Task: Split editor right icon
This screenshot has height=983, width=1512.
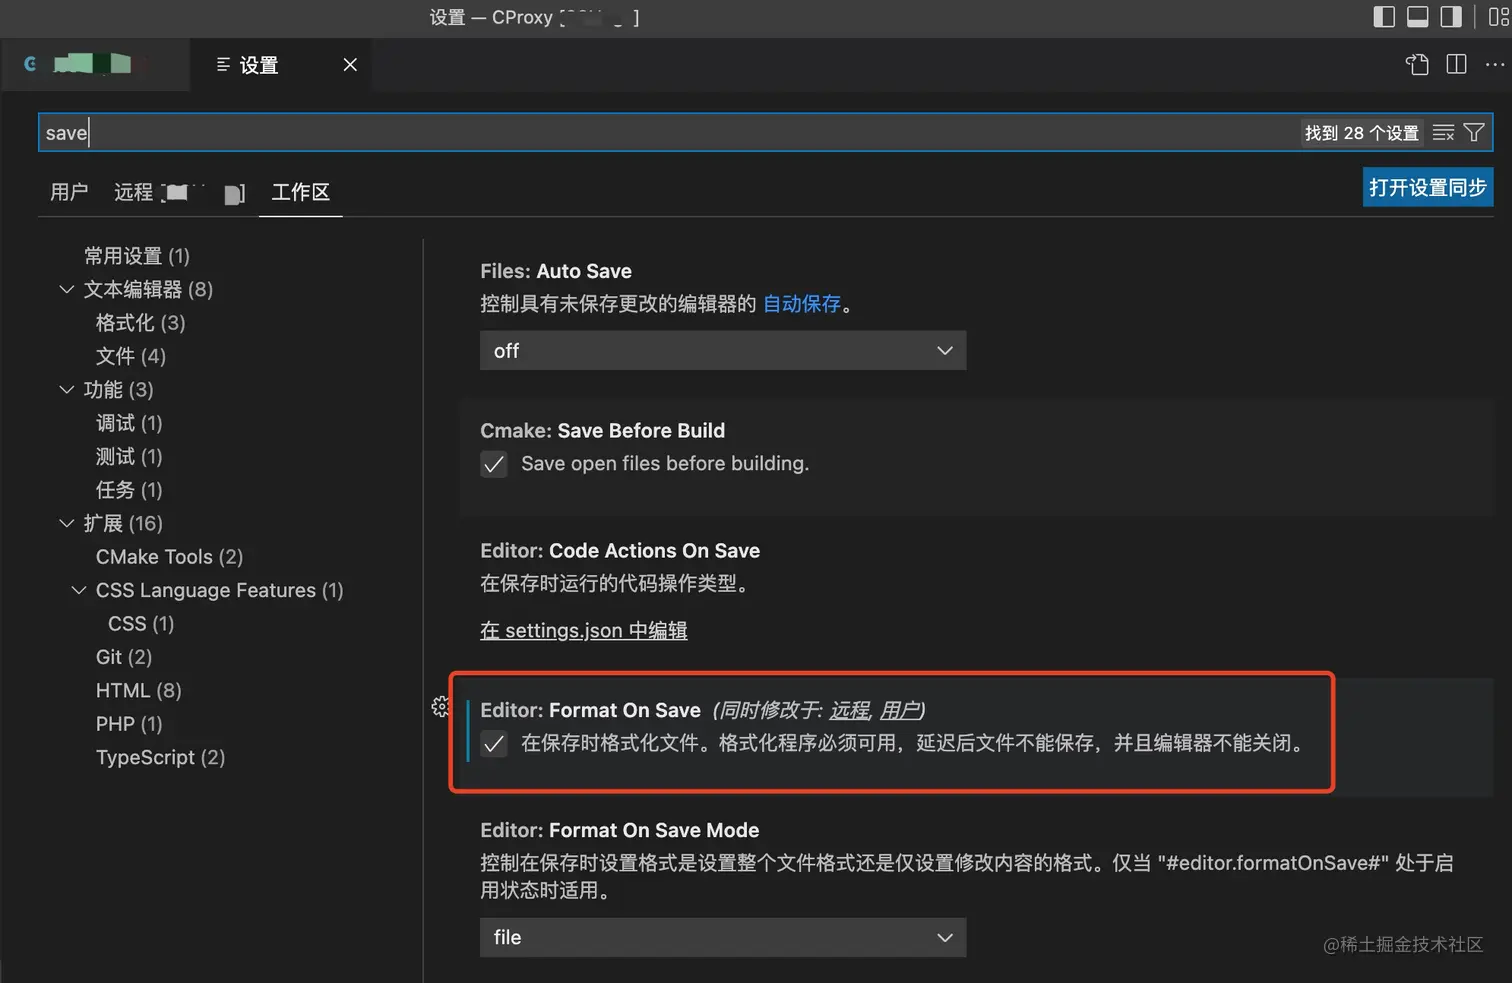Action: coord(1457,65)
